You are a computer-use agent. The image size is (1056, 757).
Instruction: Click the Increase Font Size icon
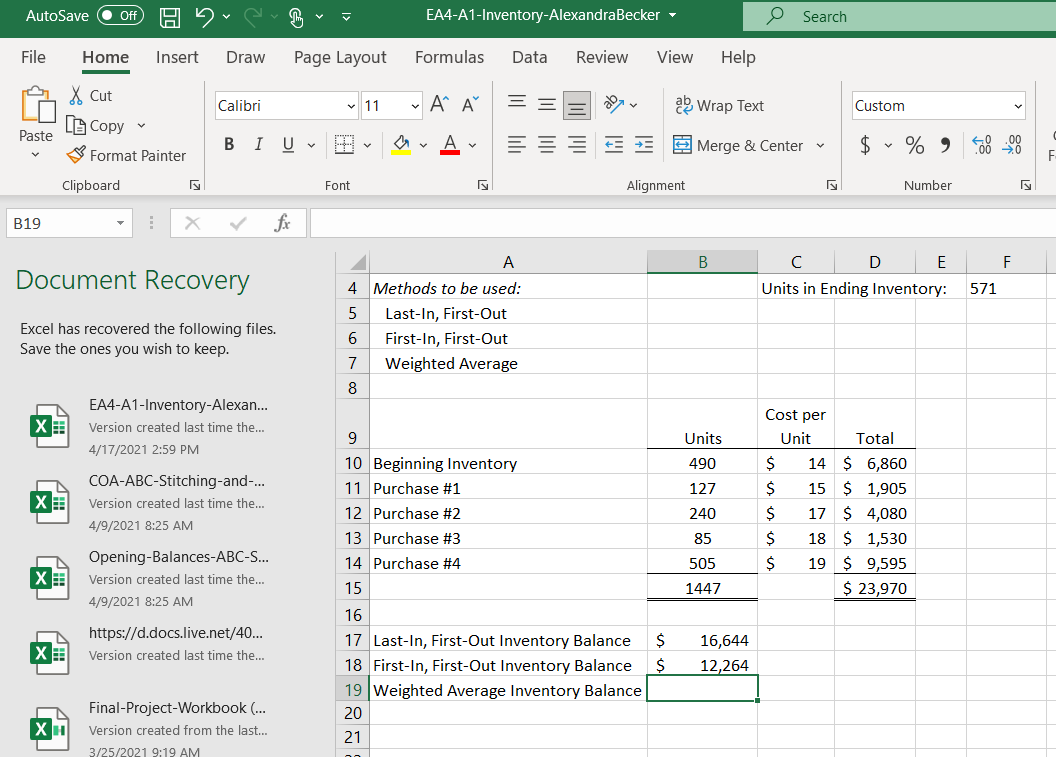click(x=438, y=106)
